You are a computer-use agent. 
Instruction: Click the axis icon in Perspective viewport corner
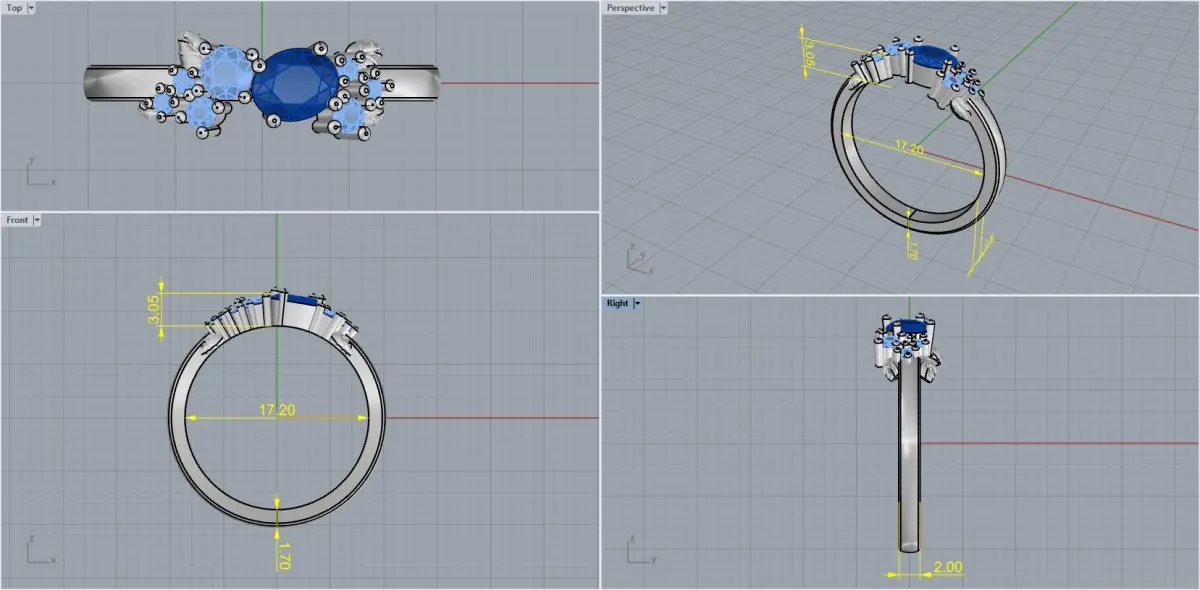(639, 259)
